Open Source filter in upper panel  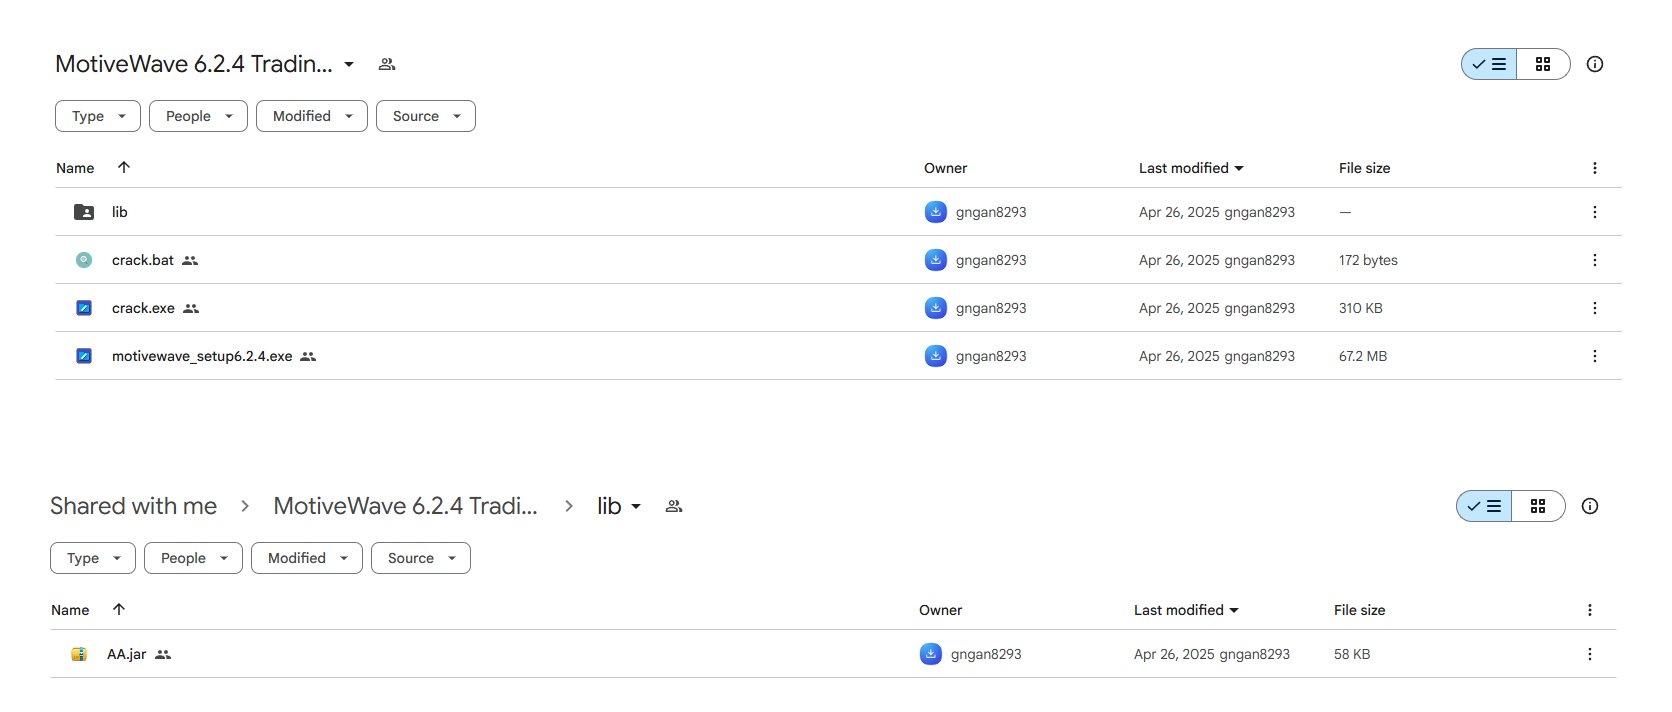(x=426, y=116)
